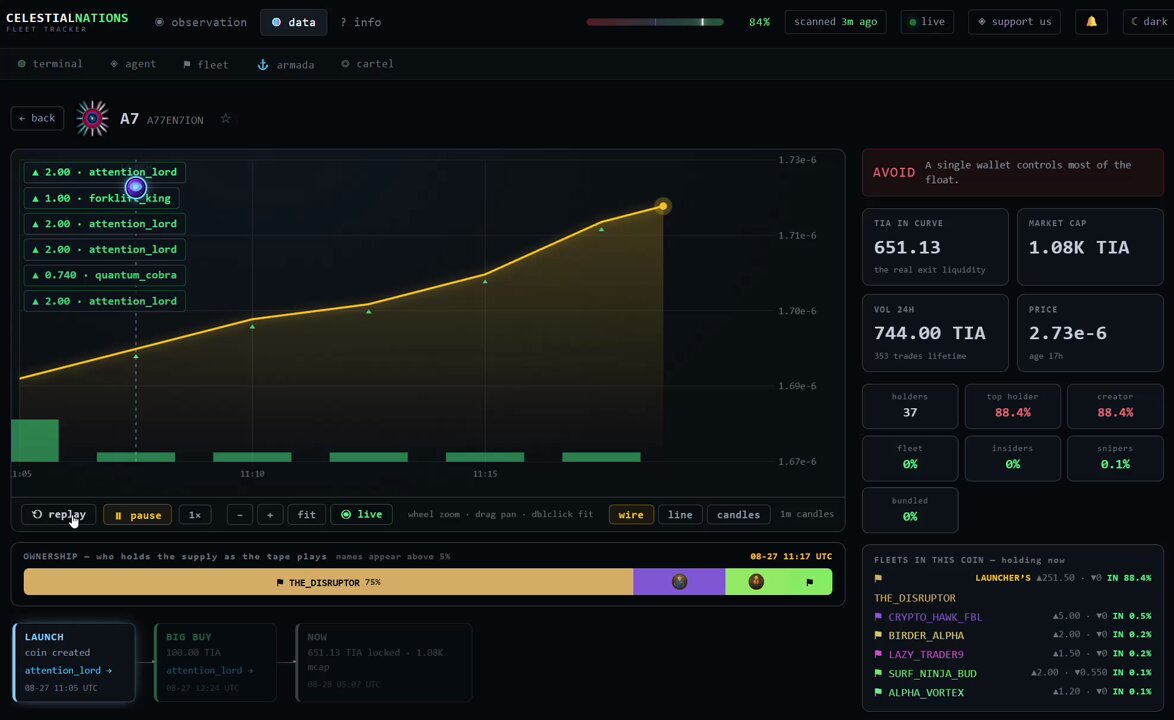This screenshot has width=1174, height=720.
Task: Select the candles chart style
Action: [x=738, y=514]
